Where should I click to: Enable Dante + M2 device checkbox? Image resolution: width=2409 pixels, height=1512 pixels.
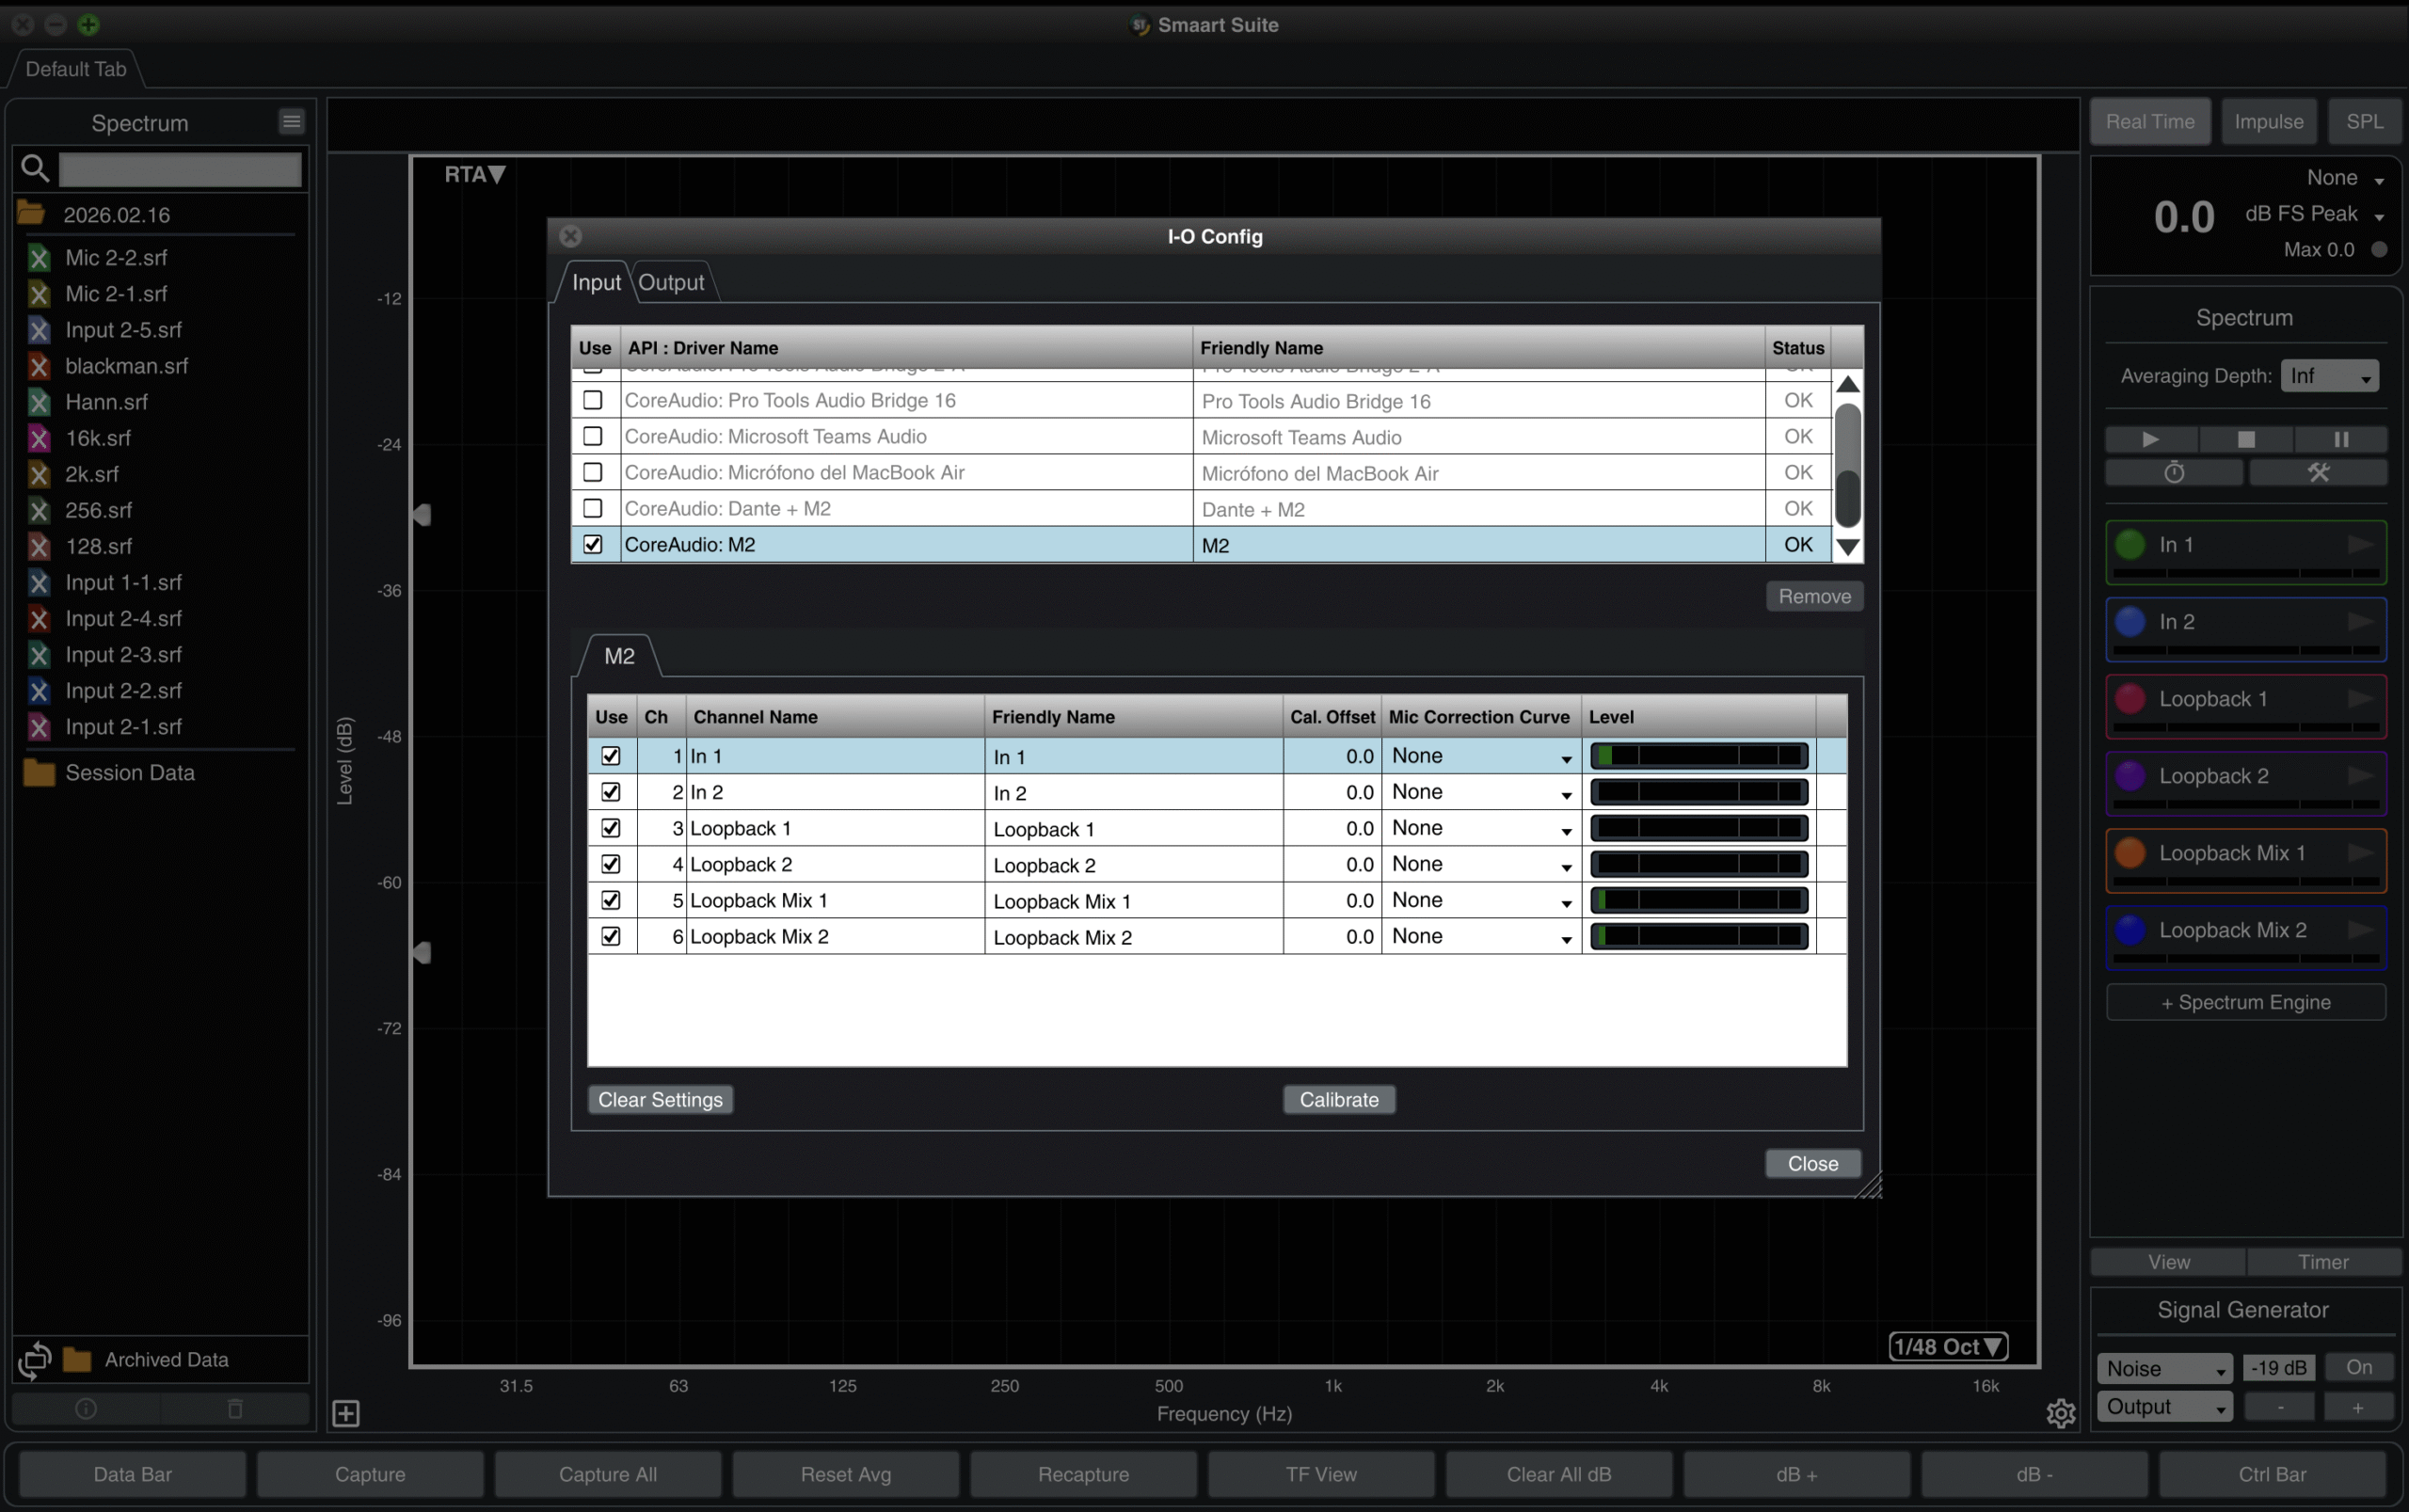(593, 508)
